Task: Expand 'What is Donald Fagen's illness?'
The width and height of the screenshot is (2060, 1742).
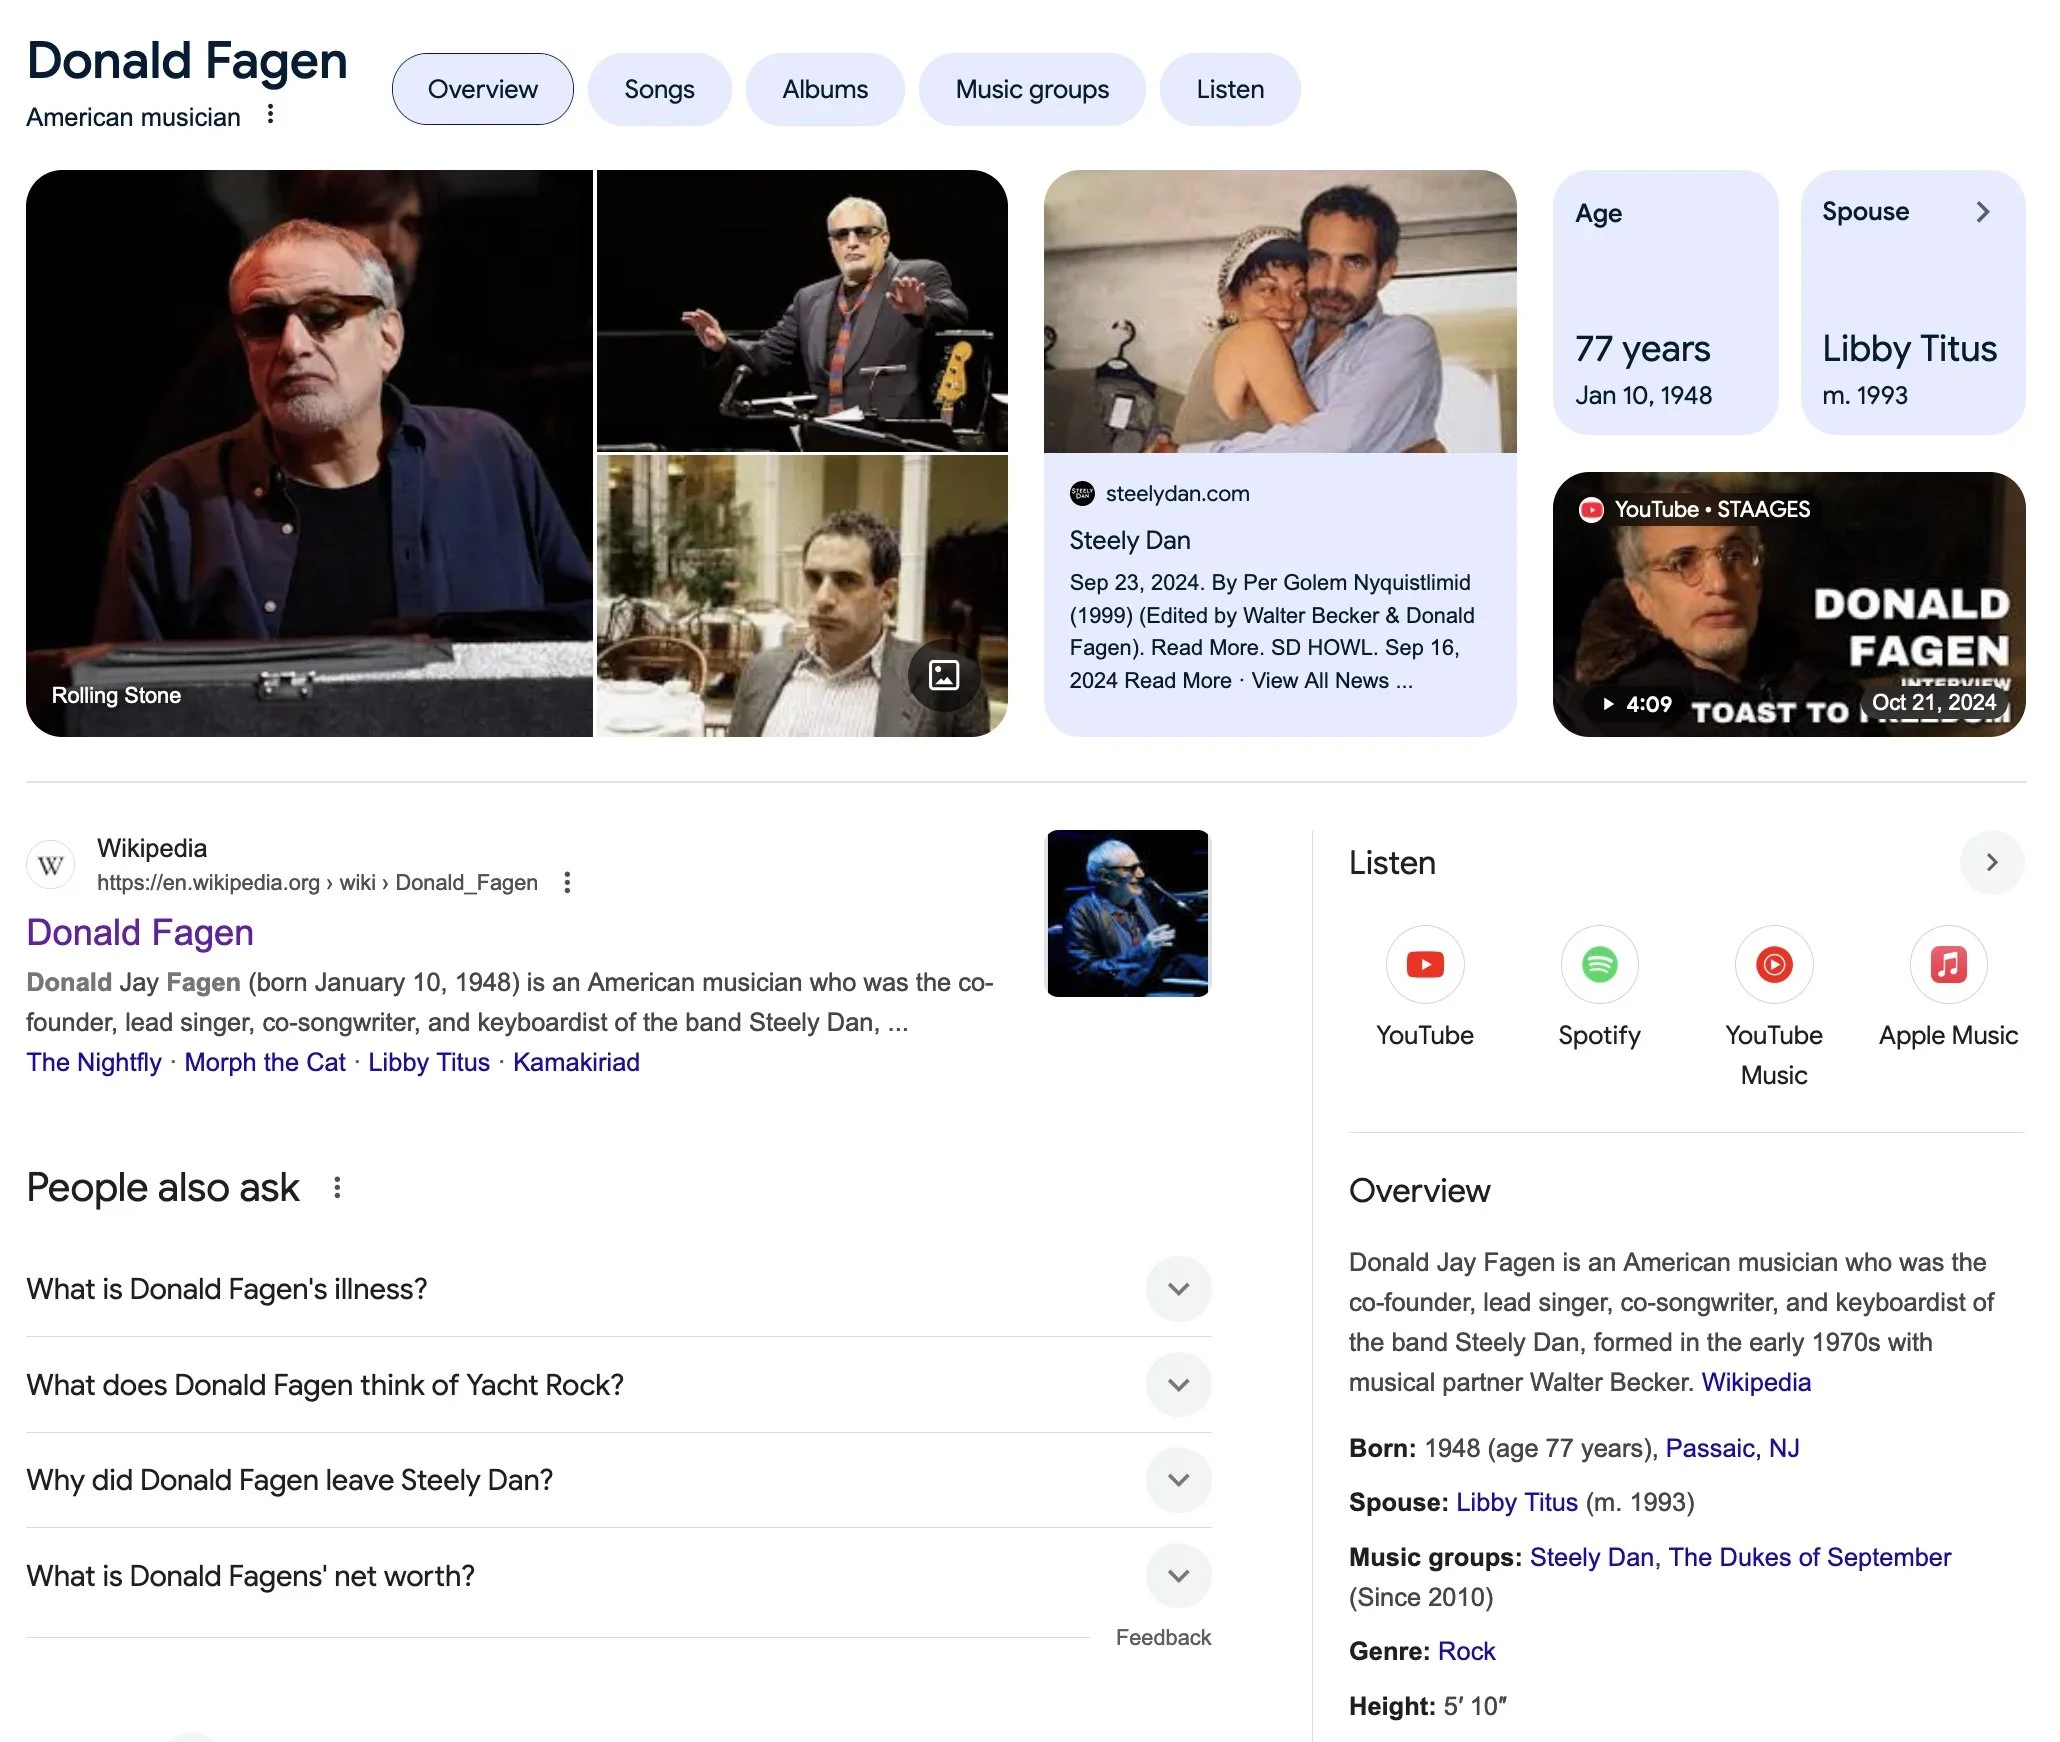Action: point(1178,1289)
